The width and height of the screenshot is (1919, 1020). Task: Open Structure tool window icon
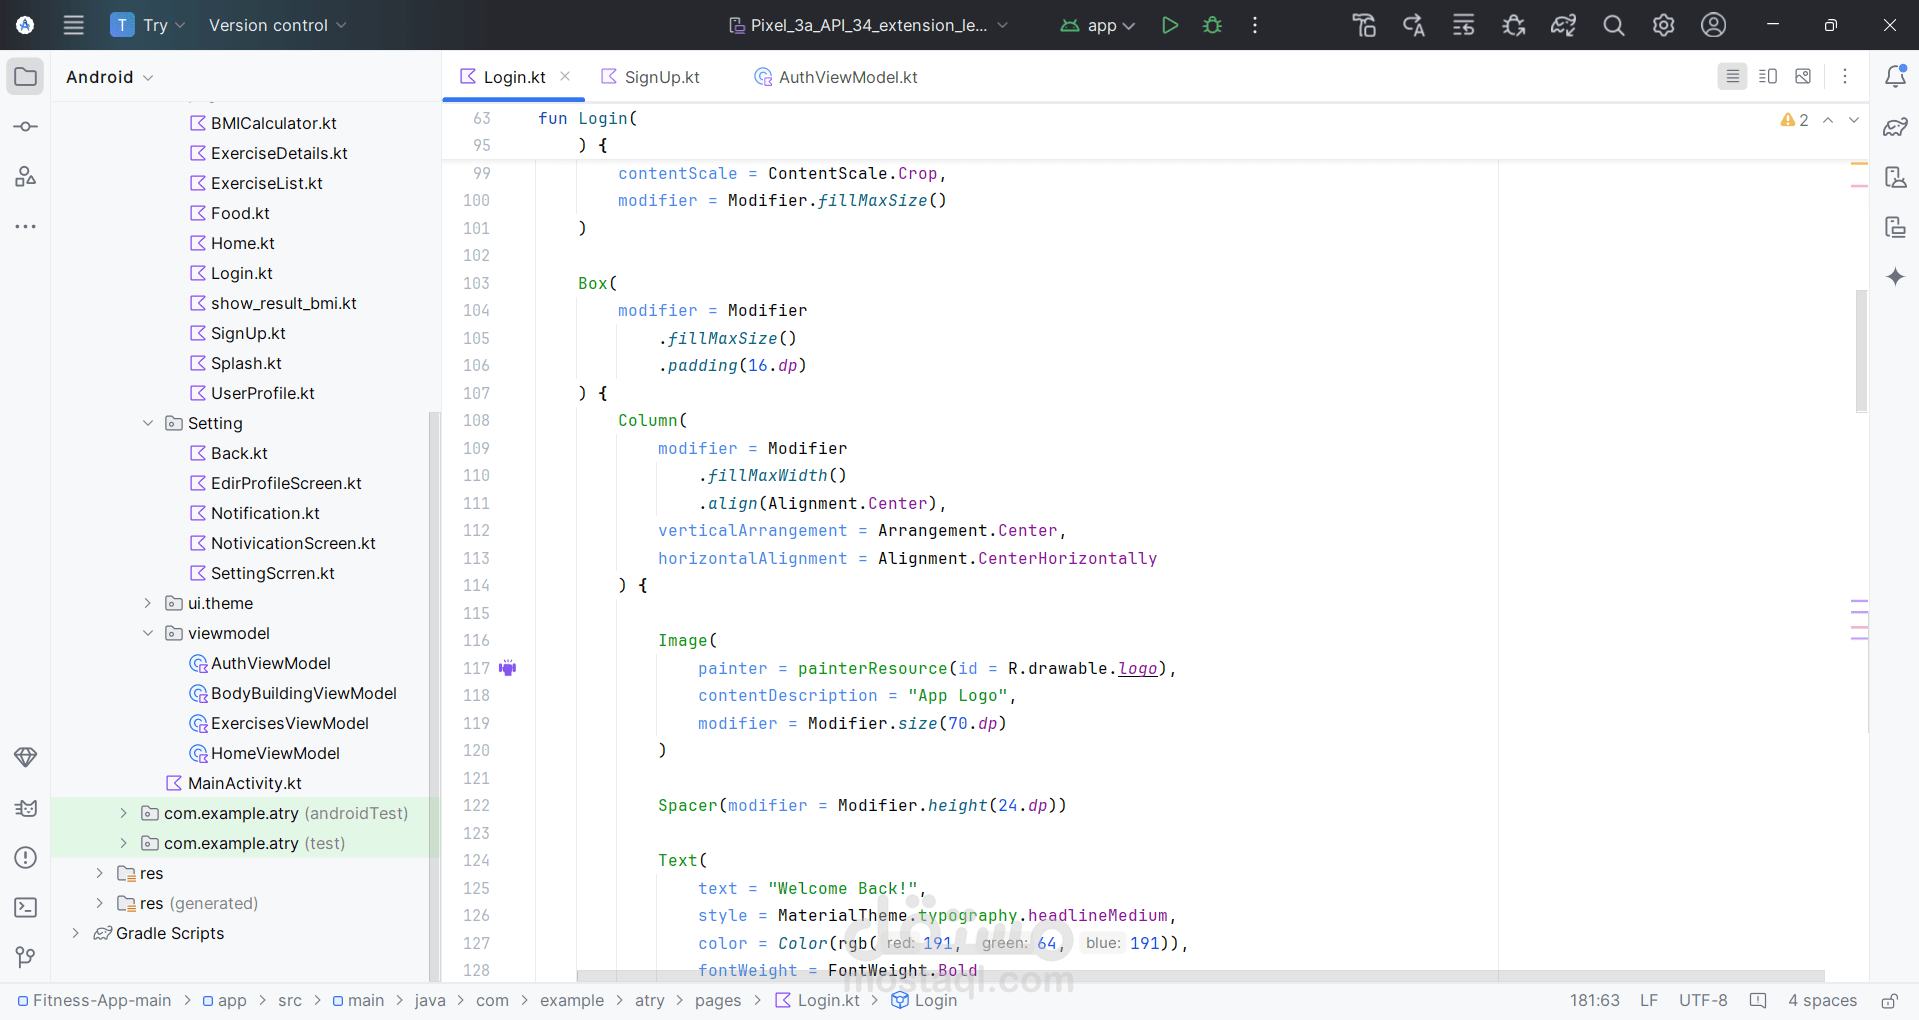coord(26,177)
